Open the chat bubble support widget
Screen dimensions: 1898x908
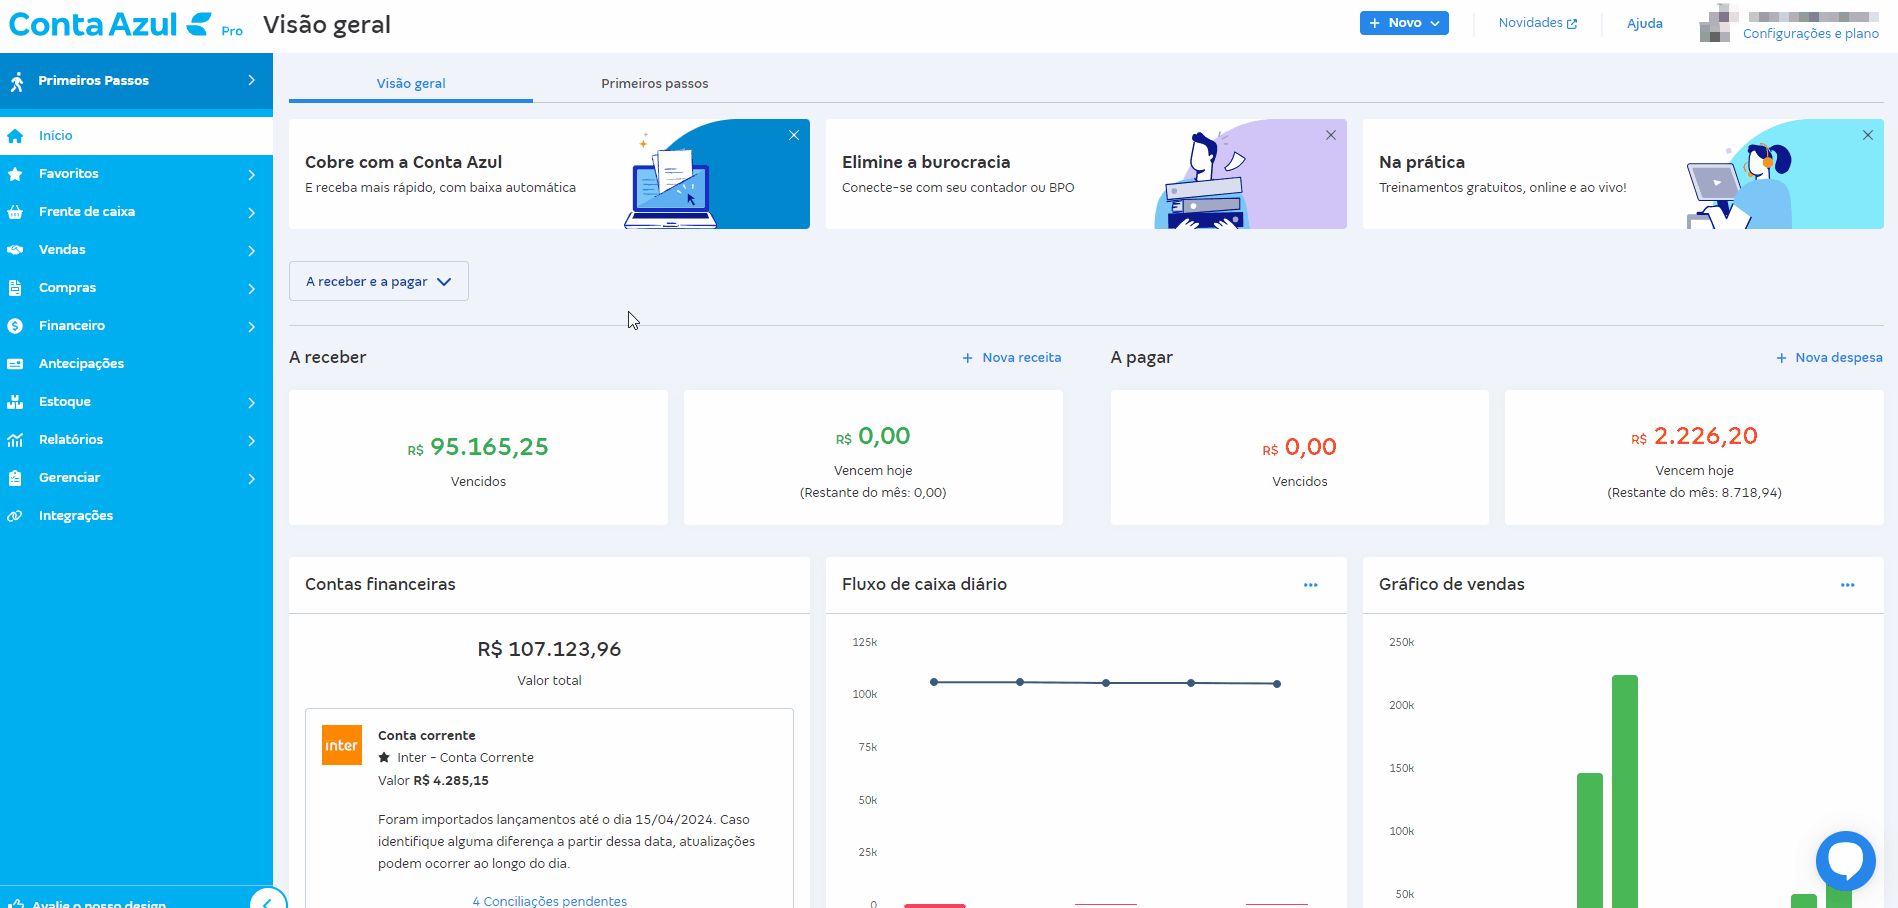[x=1845, y=860]
